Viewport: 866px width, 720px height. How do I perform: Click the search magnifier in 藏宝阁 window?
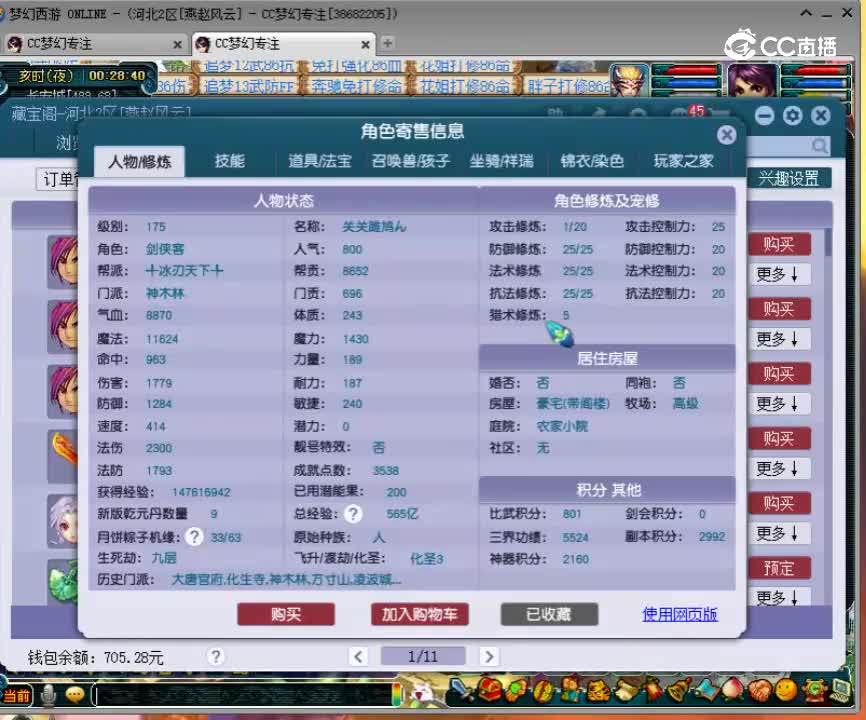[x=820, y=146]
